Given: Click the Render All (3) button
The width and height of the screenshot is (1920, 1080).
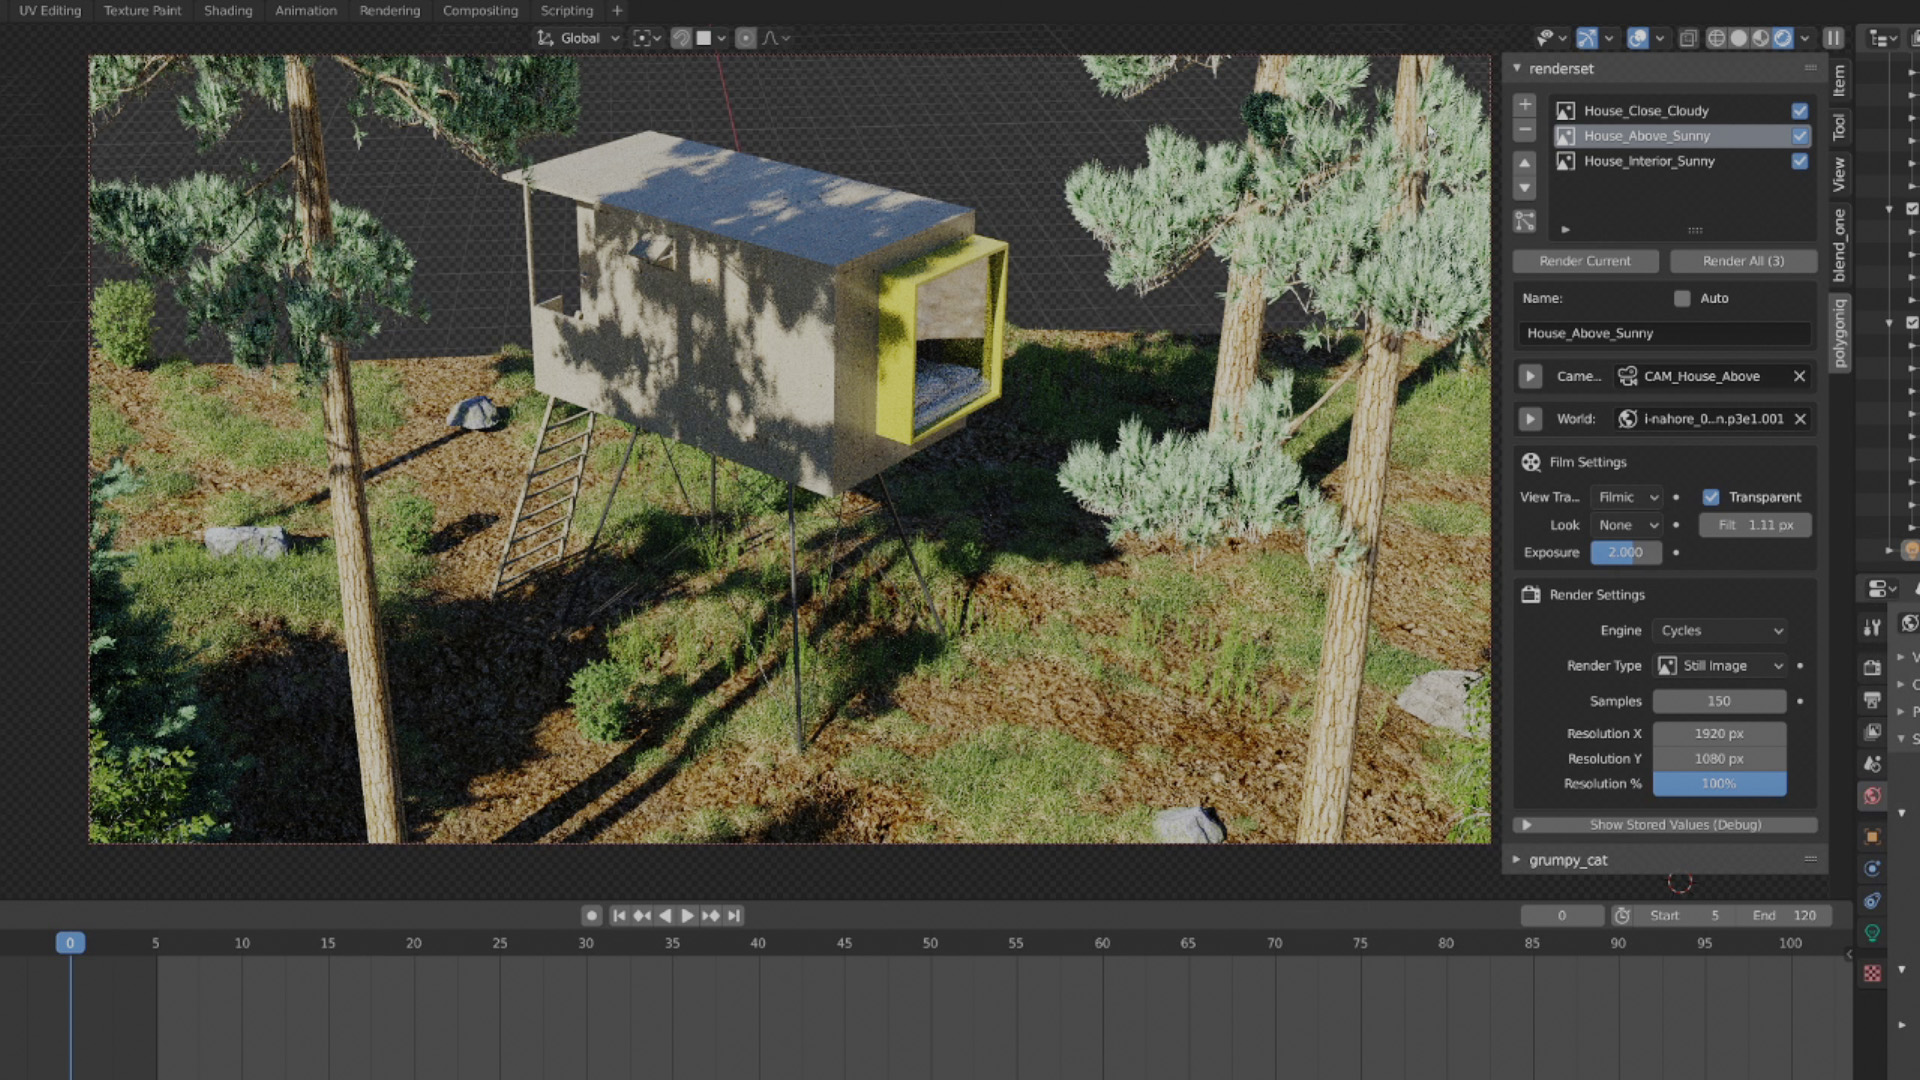Looking at the screenshot, I should 1744,261.
